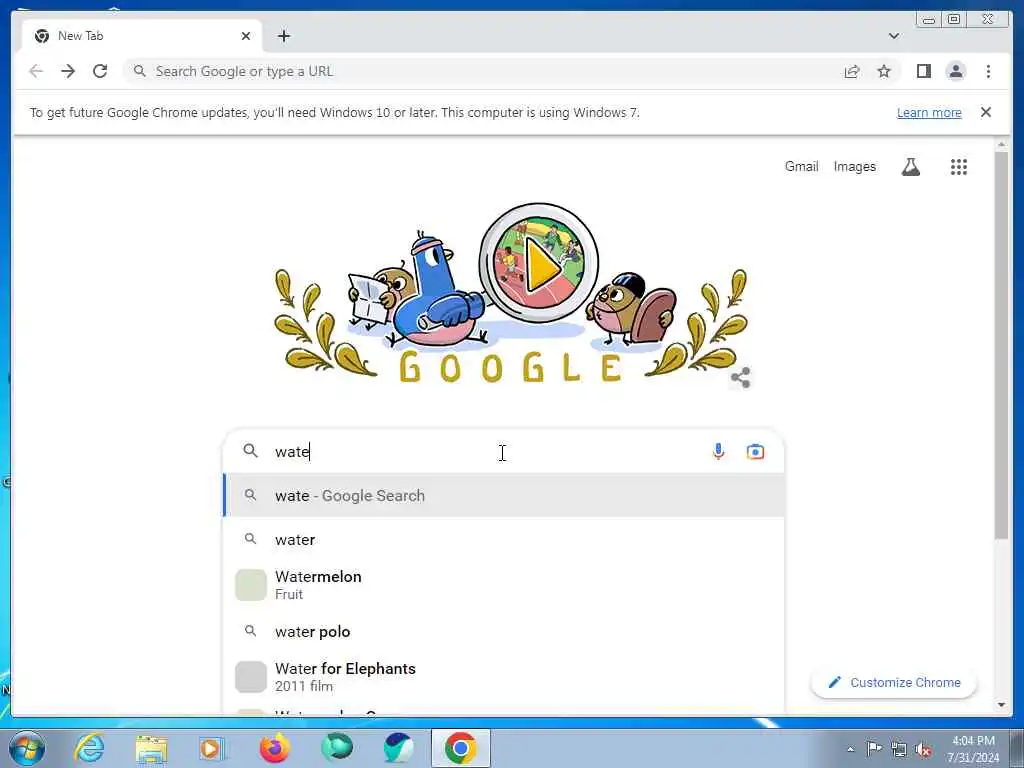Click the taskbar clock showing 4:04 PM

(973, 748)
